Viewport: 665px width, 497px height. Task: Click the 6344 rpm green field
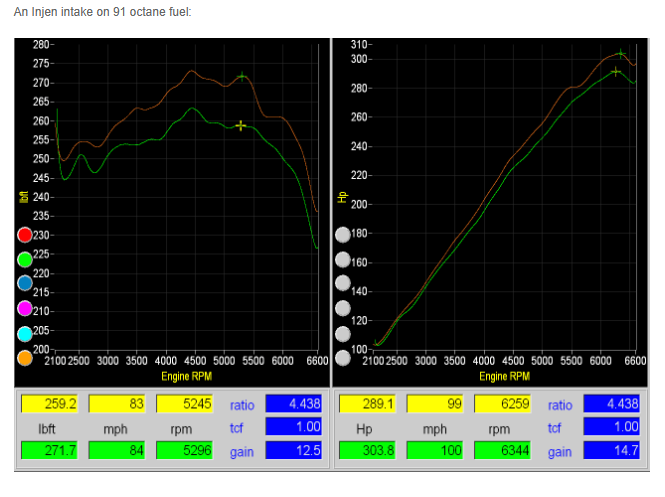coord(503,451)
